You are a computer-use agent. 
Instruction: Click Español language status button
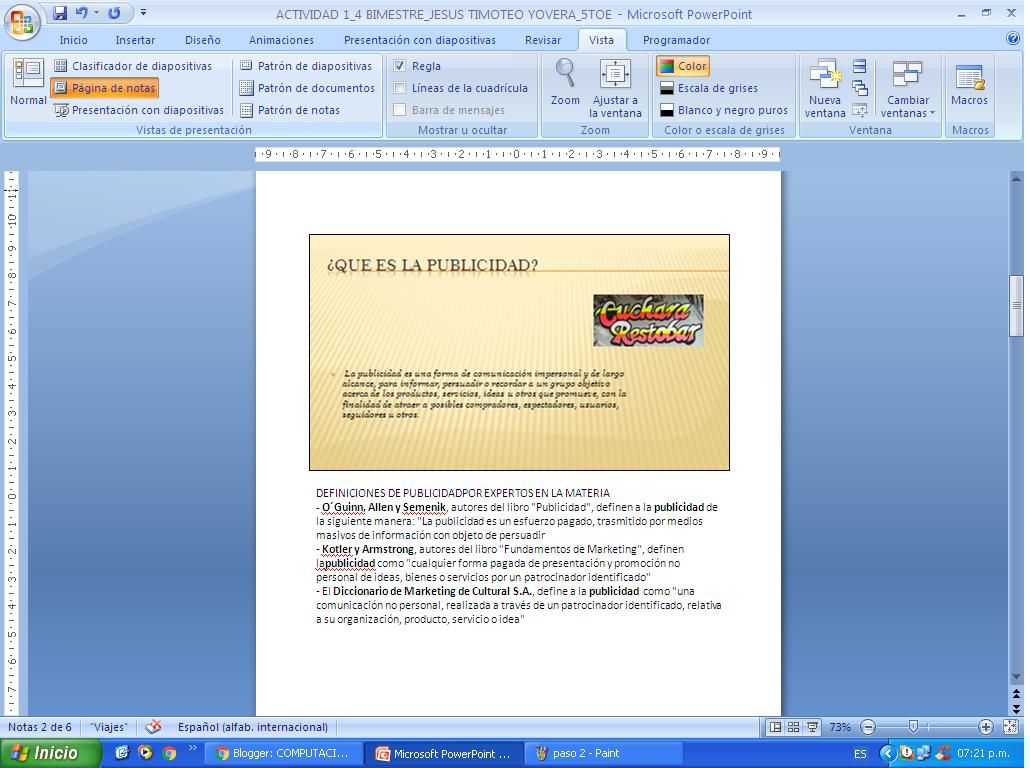point(253,727)
